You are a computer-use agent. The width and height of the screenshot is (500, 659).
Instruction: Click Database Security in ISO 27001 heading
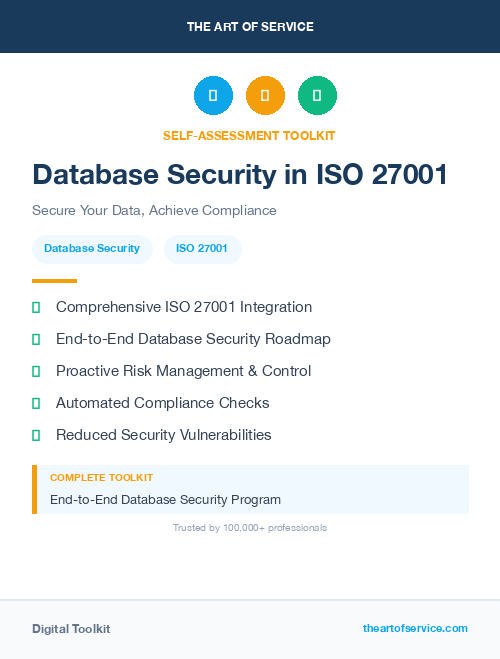(240, 174)
